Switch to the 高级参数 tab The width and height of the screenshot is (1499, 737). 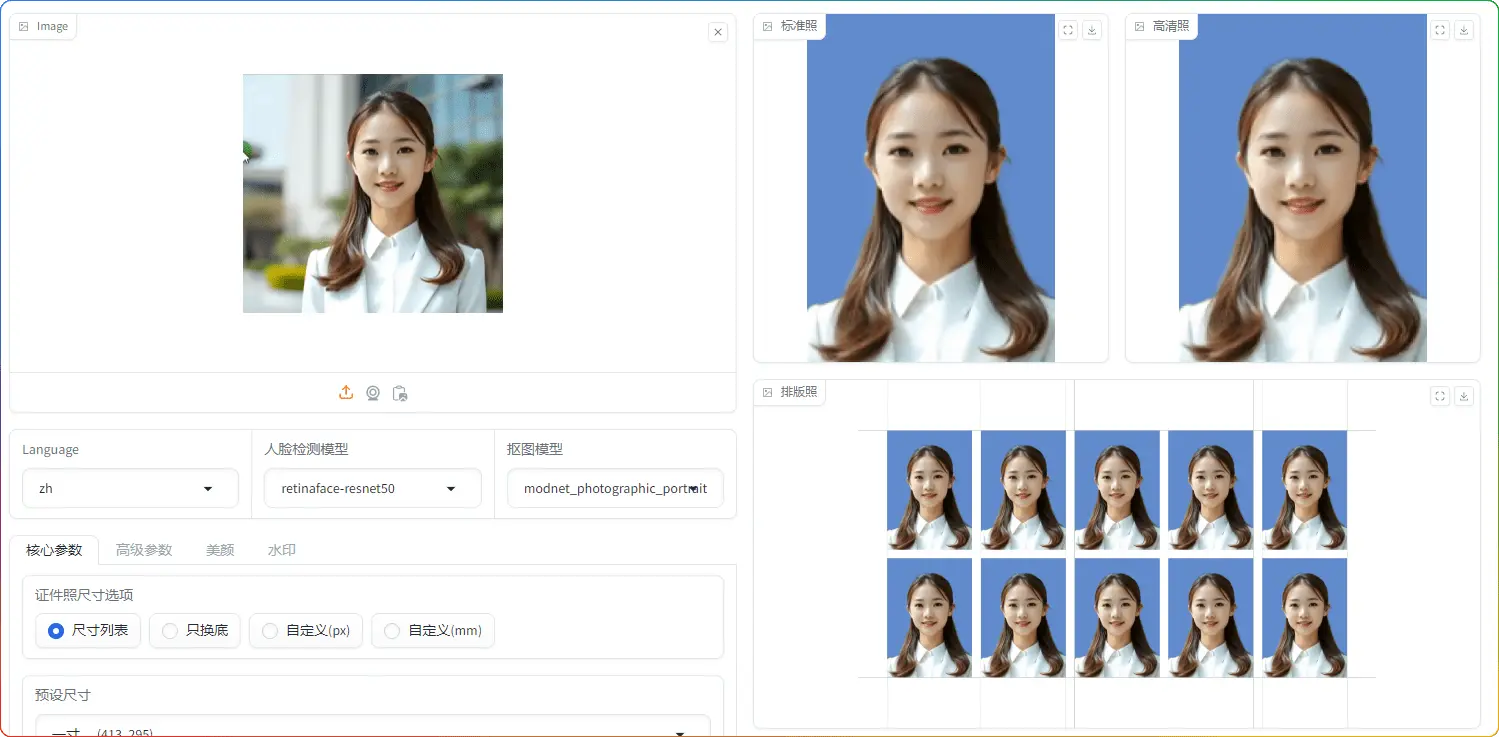[144, 550]
